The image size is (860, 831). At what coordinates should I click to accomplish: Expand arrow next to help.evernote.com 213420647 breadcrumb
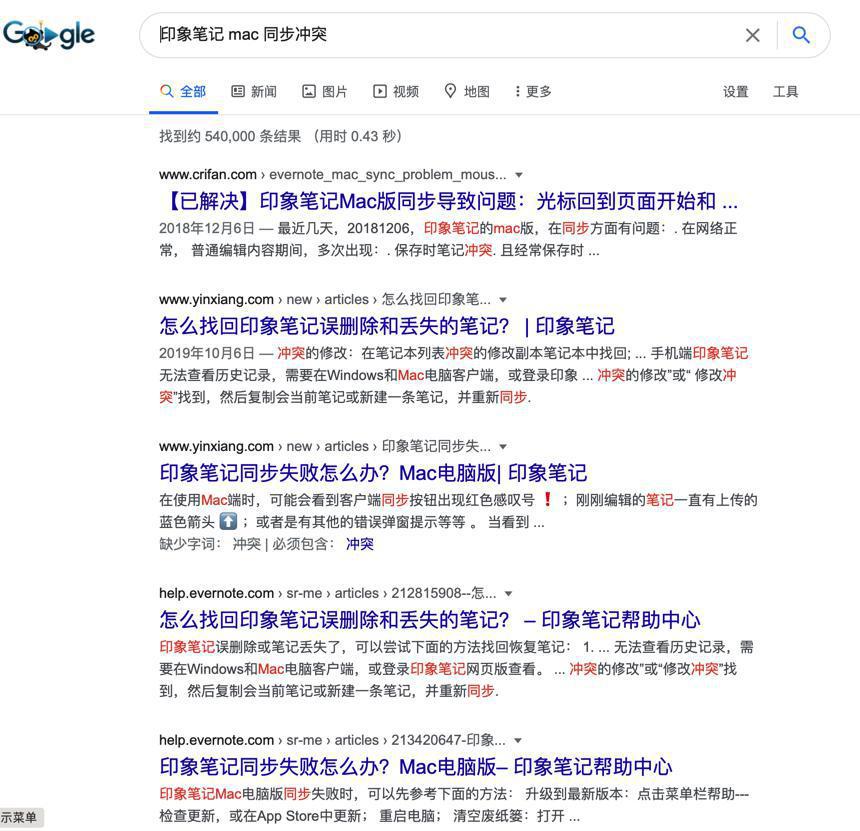pos(517,740)
